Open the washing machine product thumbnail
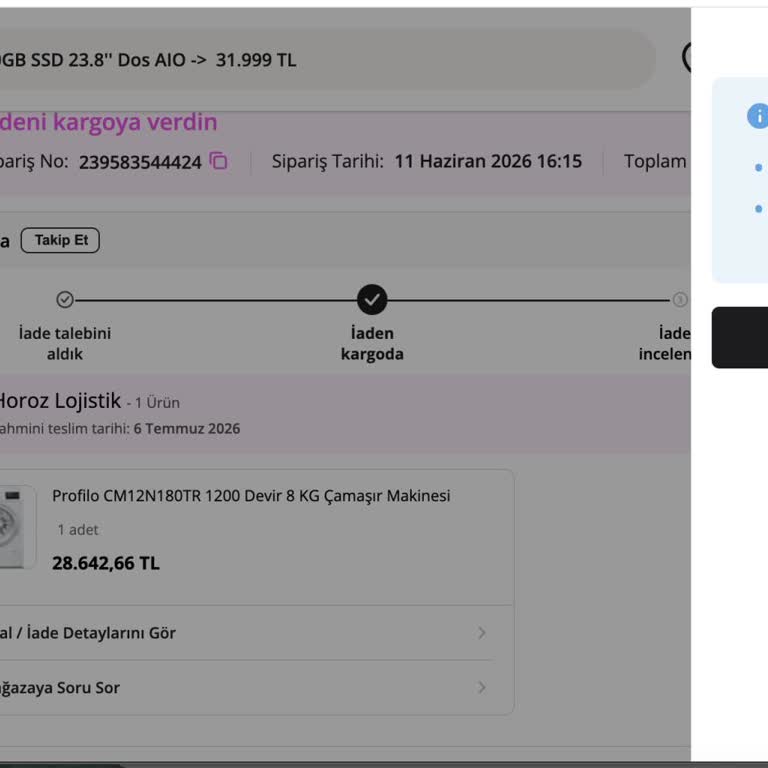768x768 pixels. [17, 527]
